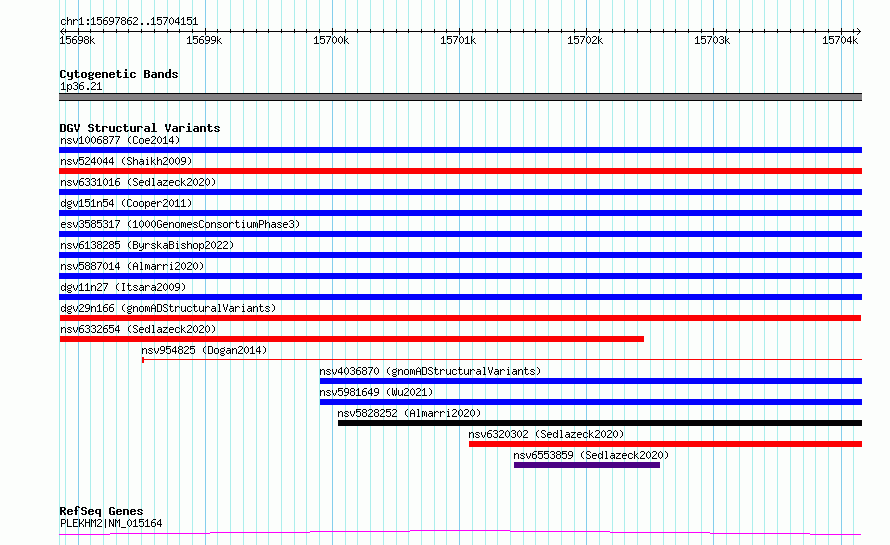Click the 1p36.21 band label
The height and width of the screenshot is (545, 890).
click(x=81, y=86)
